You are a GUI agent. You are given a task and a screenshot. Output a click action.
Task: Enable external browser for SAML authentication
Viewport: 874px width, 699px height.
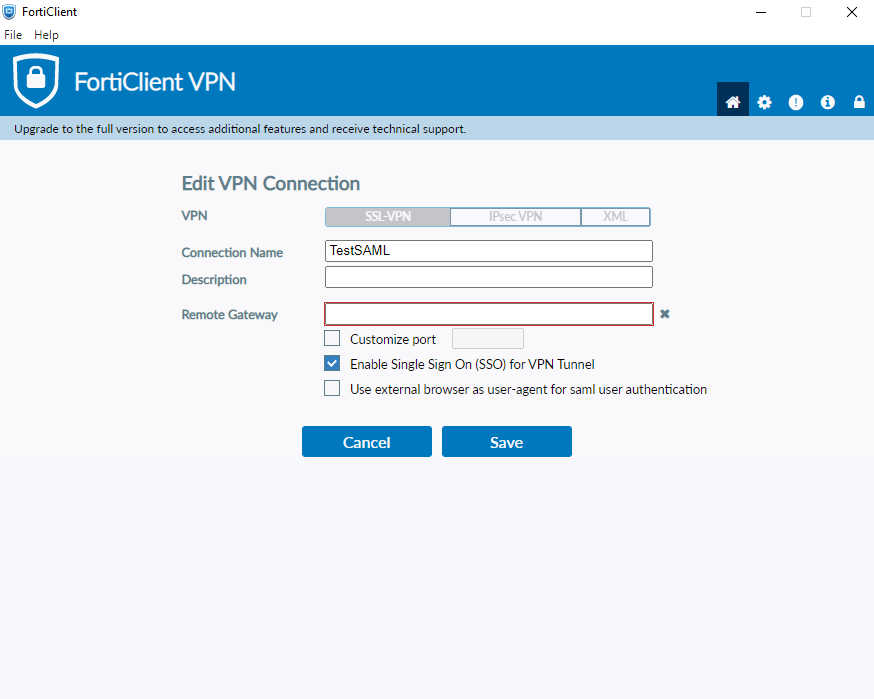pyautogui.click(x=331, y=388)
